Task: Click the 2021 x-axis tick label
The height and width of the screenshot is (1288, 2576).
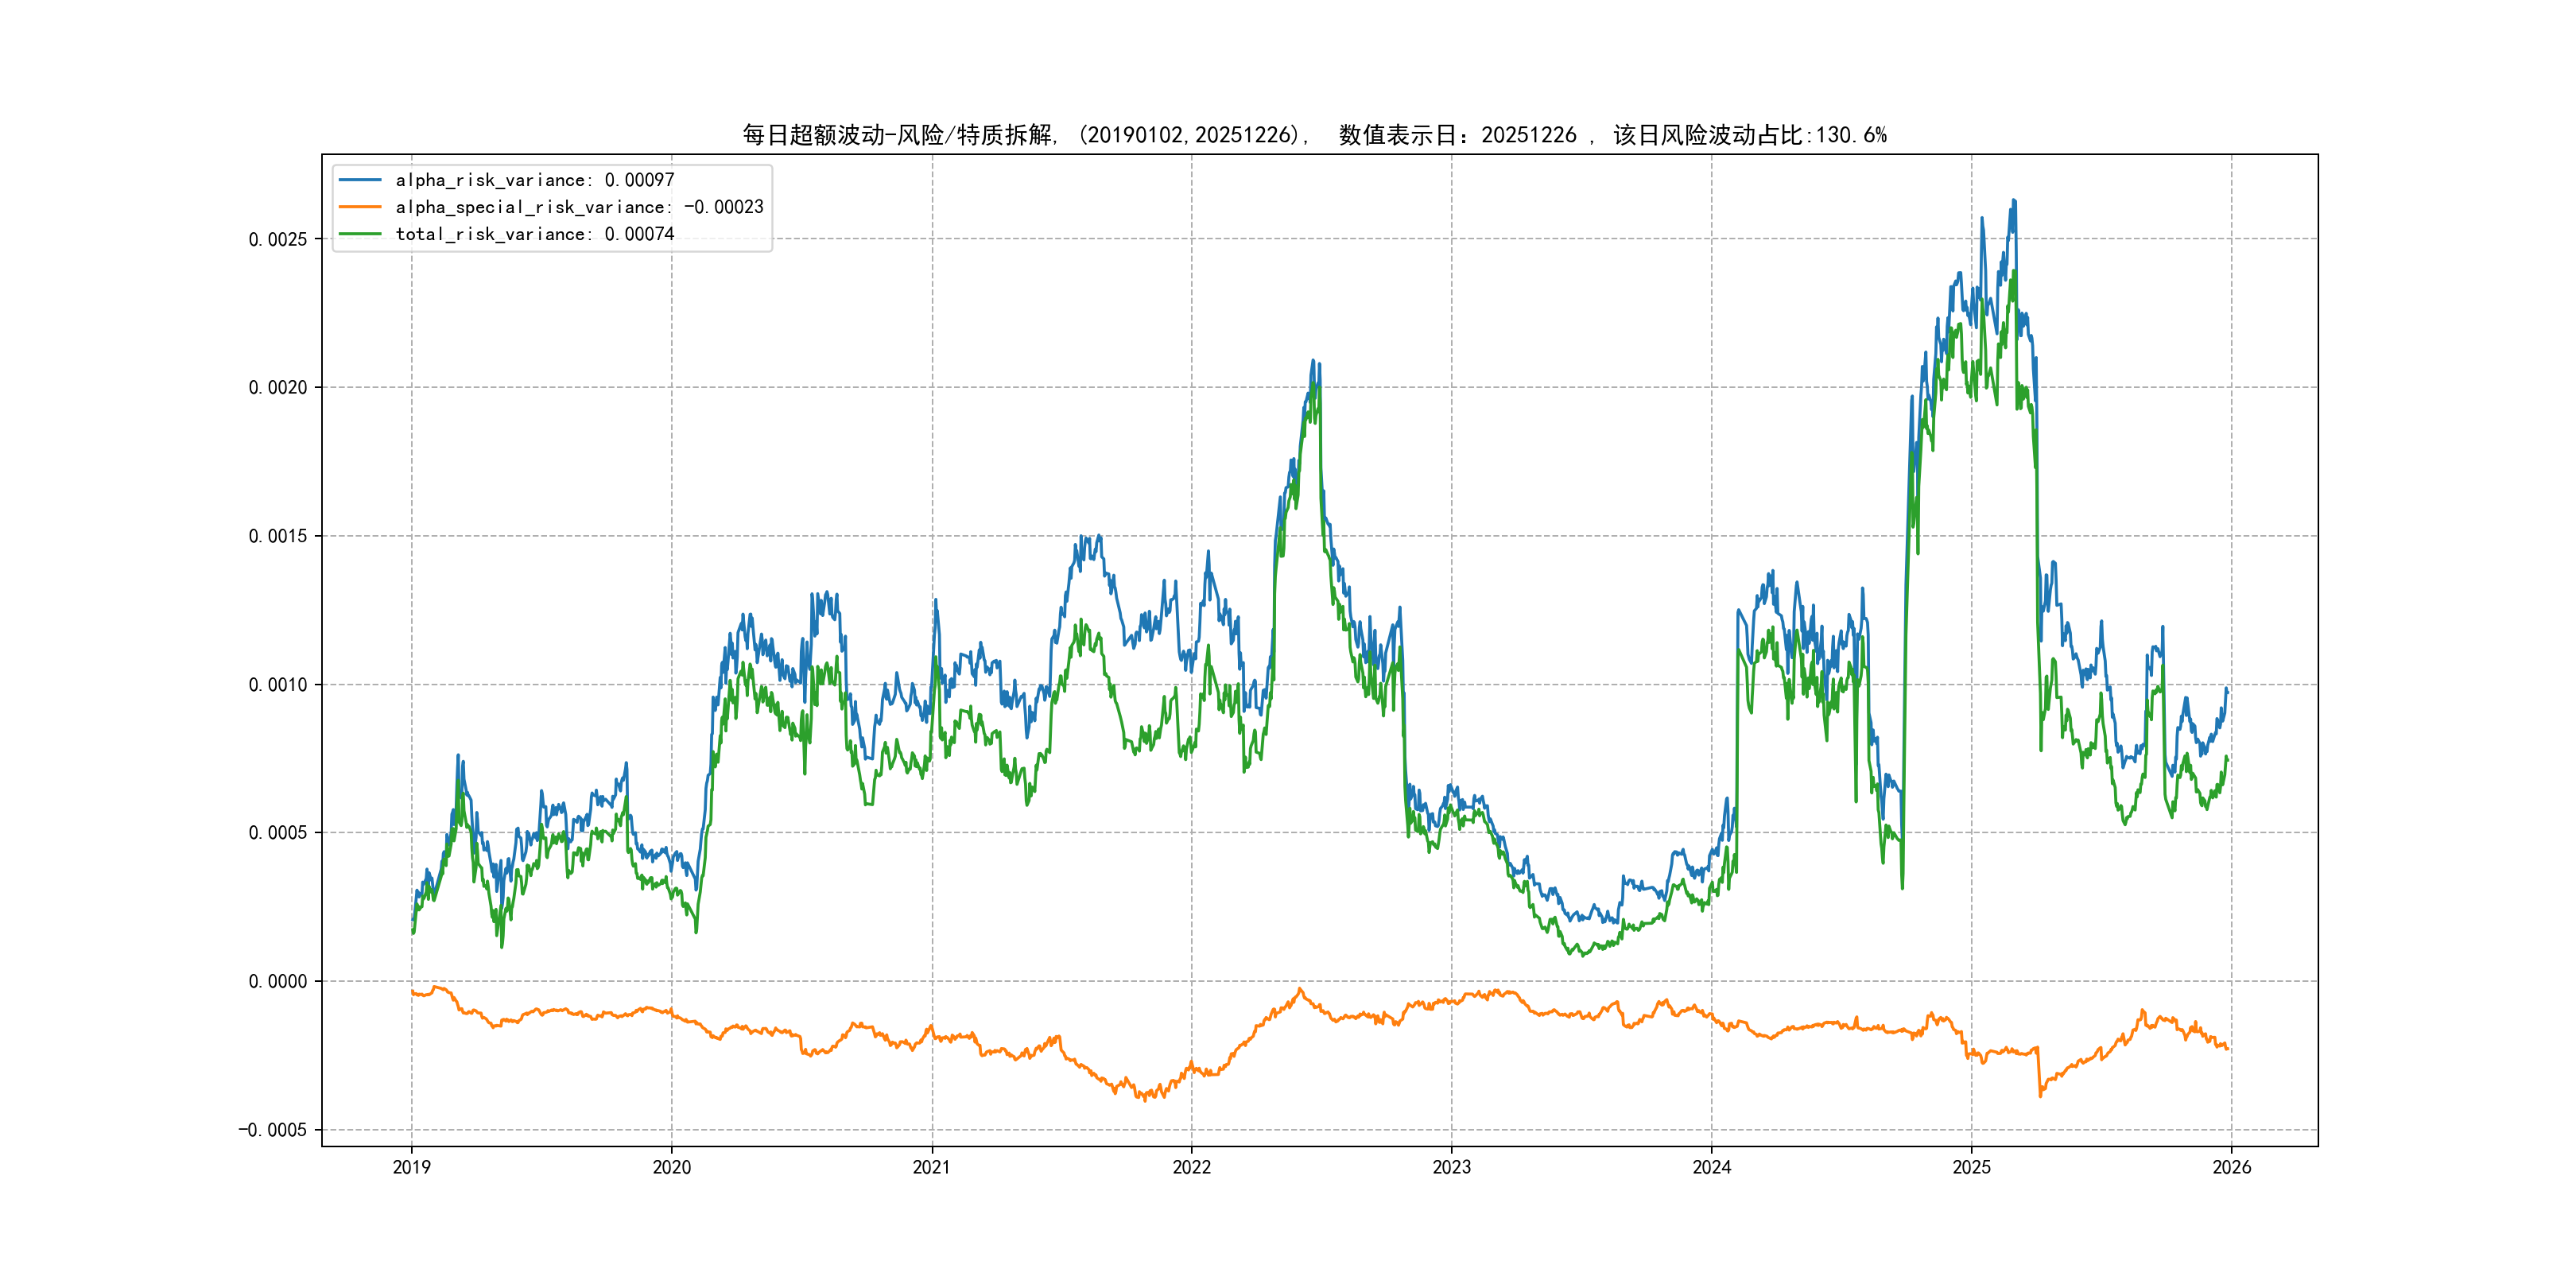Action: (x=931, y=1167)
